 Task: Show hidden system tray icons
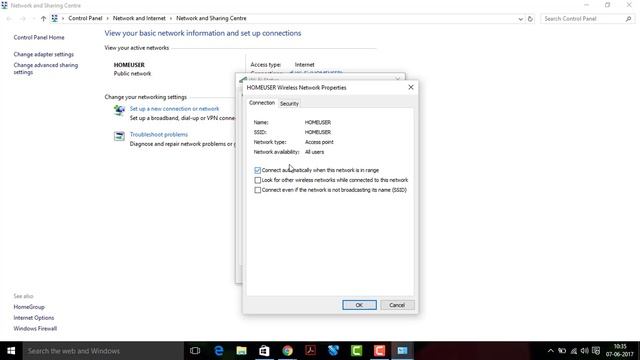pos(551,351)
